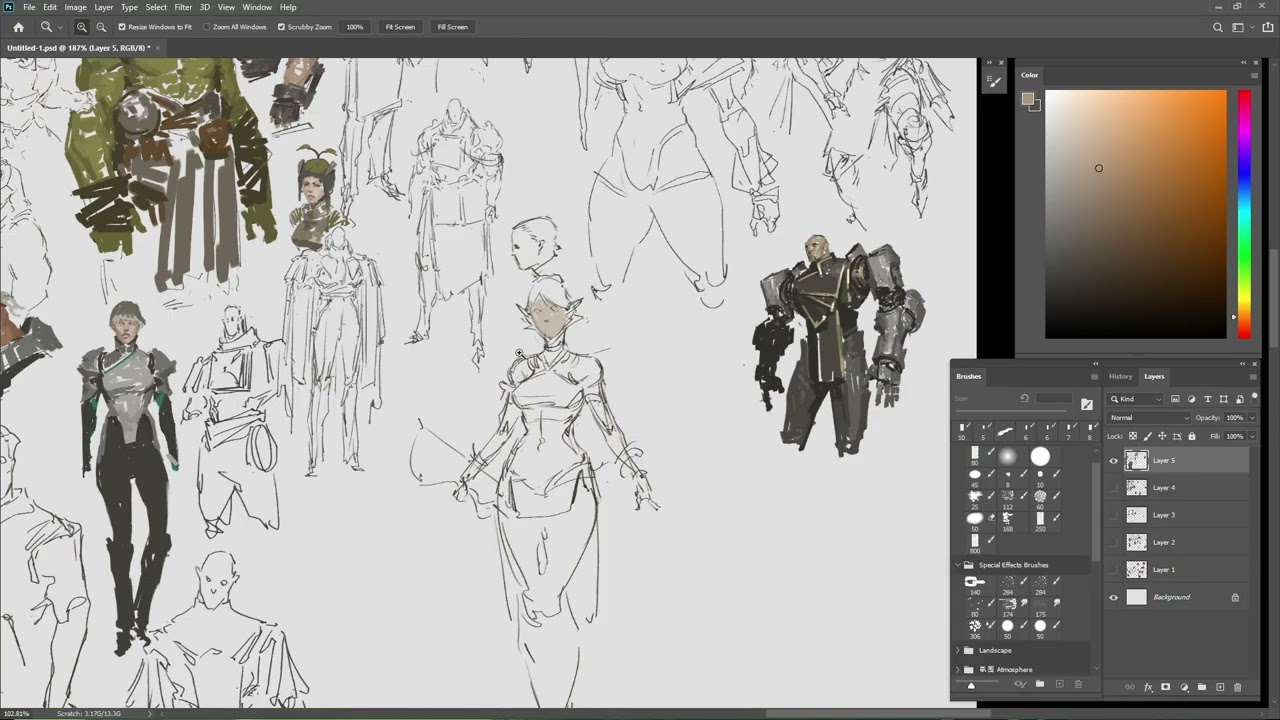Click the link layers icon

1129,687
